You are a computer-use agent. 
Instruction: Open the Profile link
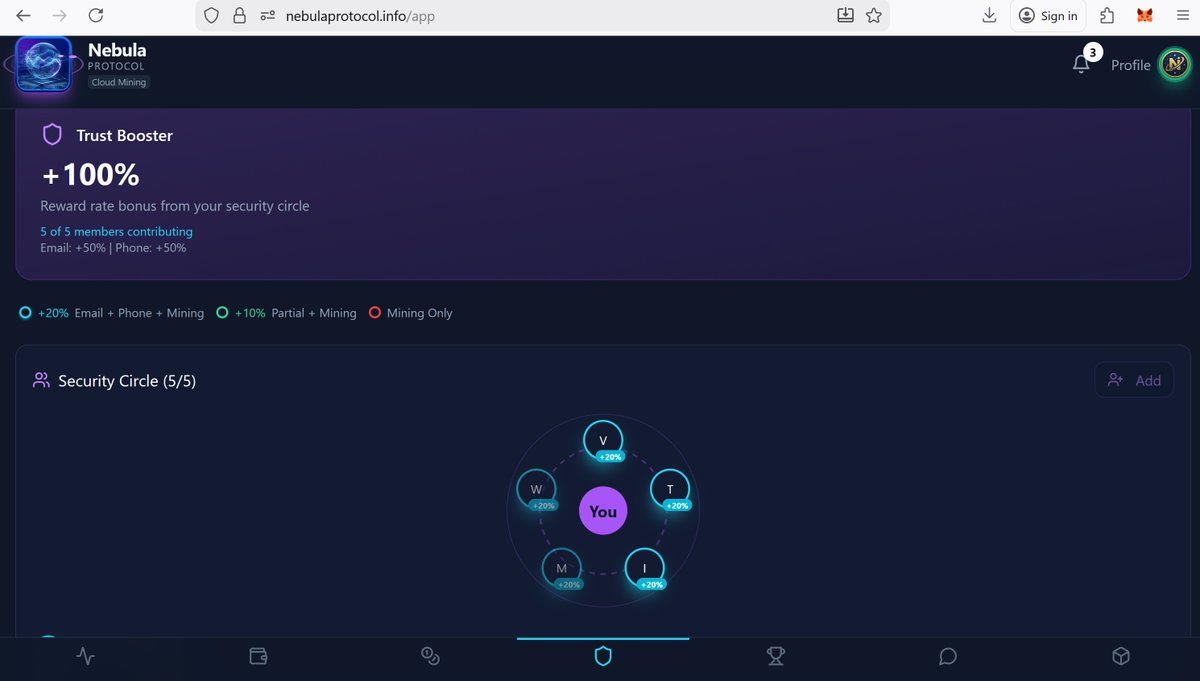[x=1131, y=65]
